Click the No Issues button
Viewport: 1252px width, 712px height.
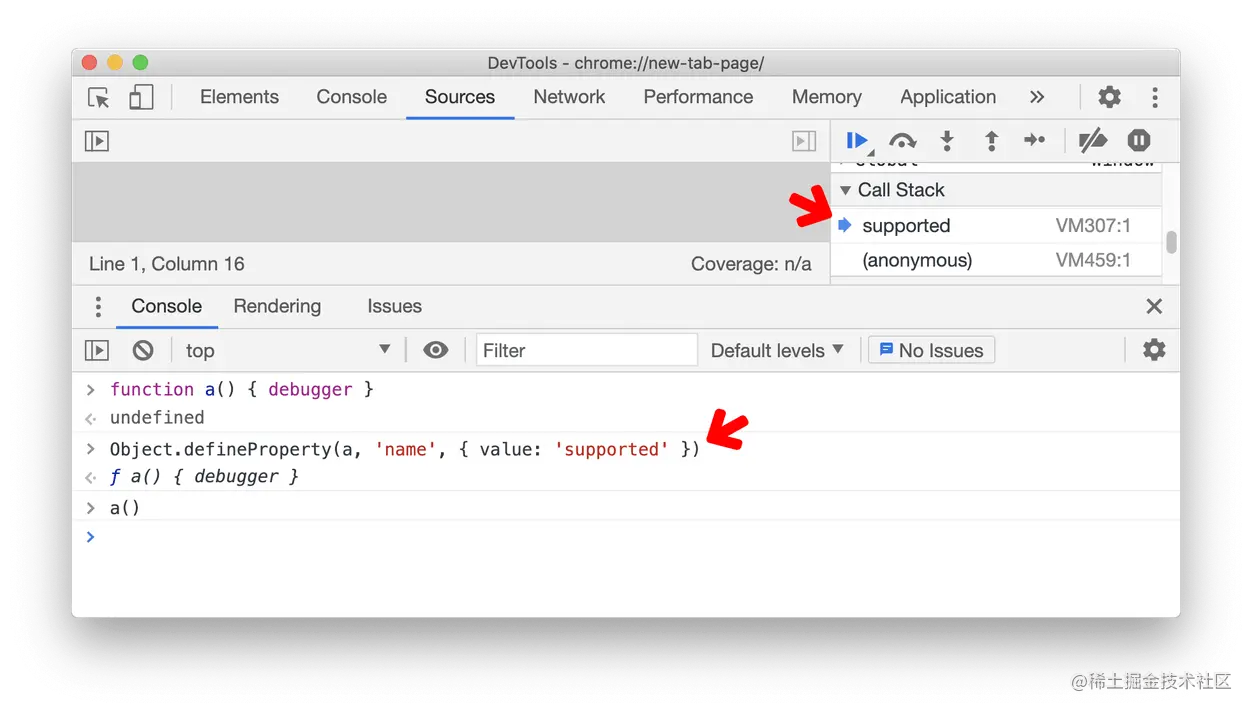point(931,350)
